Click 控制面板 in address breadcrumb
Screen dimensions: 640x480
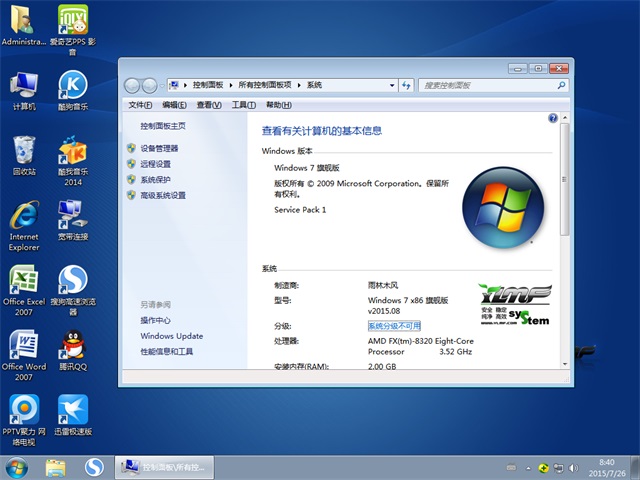(x=208, y=85)
